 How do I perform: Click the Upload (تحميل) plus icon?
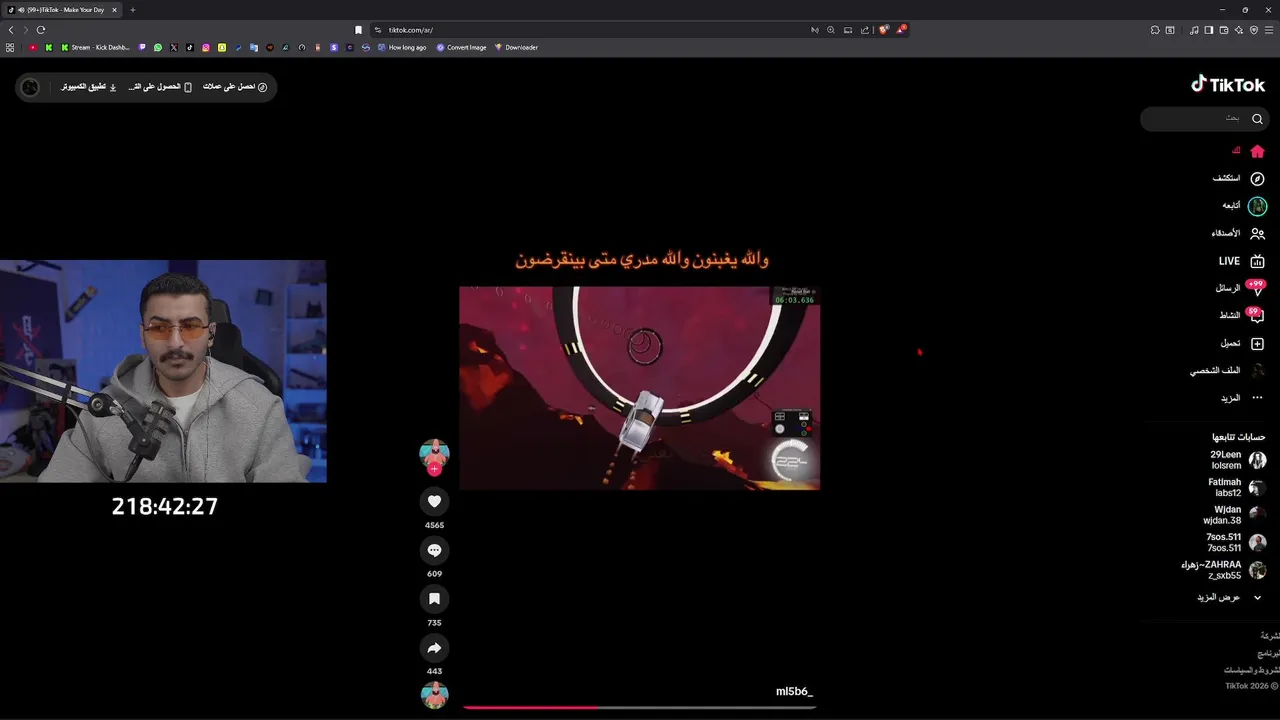[1257, 343]
